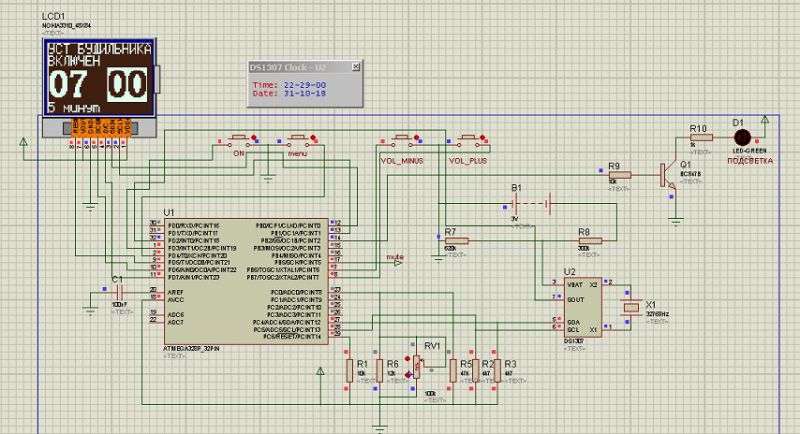This screenshot has height=434, width=800.
Task: Click the mute output terminal
Action: click(394, 262)
